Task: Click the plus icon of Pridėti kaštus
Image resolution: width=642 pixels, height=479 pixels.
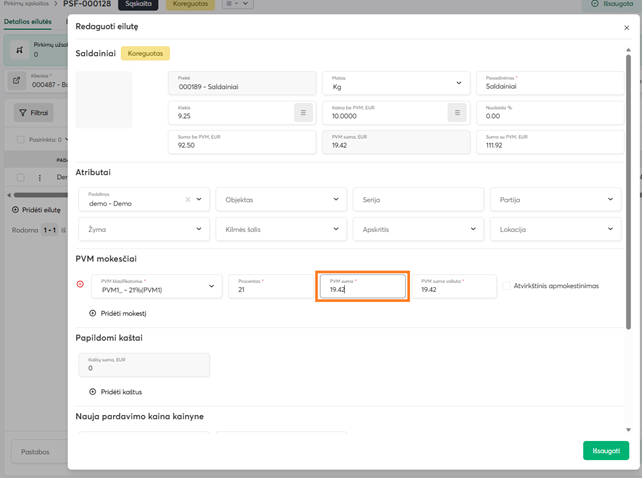Action: (94, 391)
